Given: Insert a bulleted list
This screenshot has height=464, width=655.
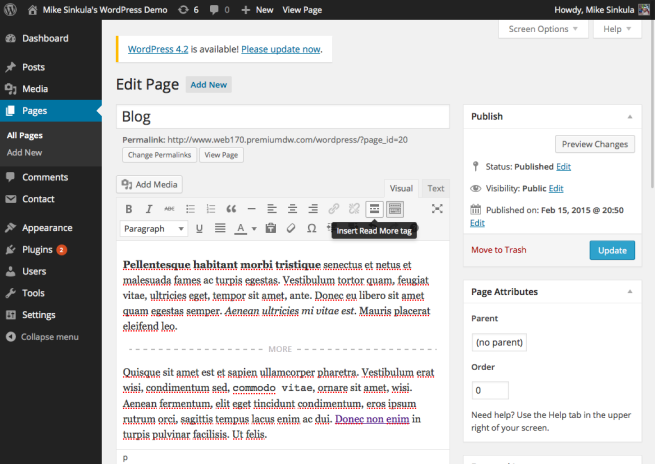Looking at the screenshot, I should tap(190, 209).
